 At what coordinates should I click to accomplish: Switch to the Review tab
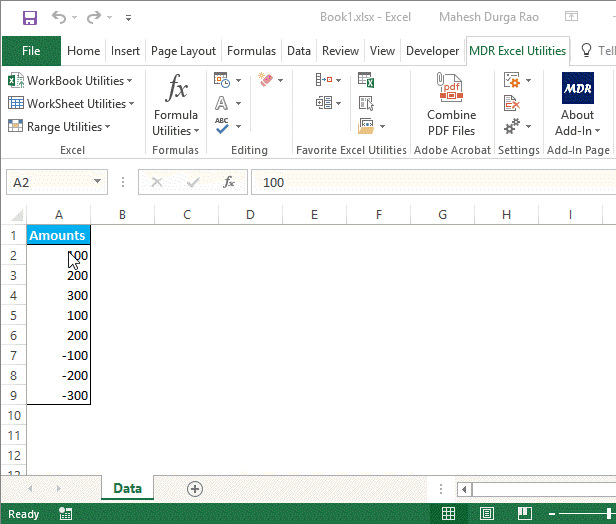[340, 51]
